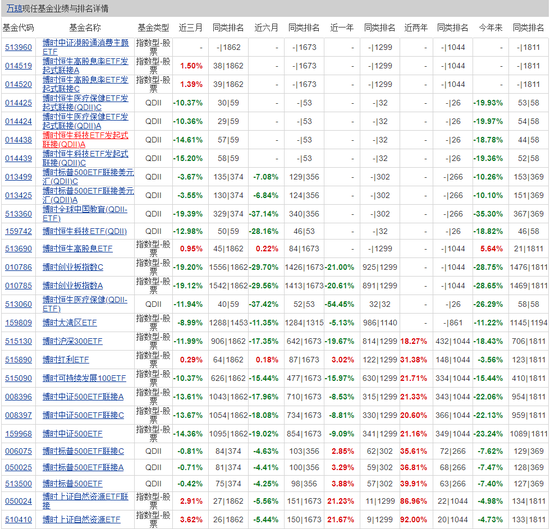Open fund code 510410 link
The height and width of the screenshot is (529, 550).
[x=19, y=520]
